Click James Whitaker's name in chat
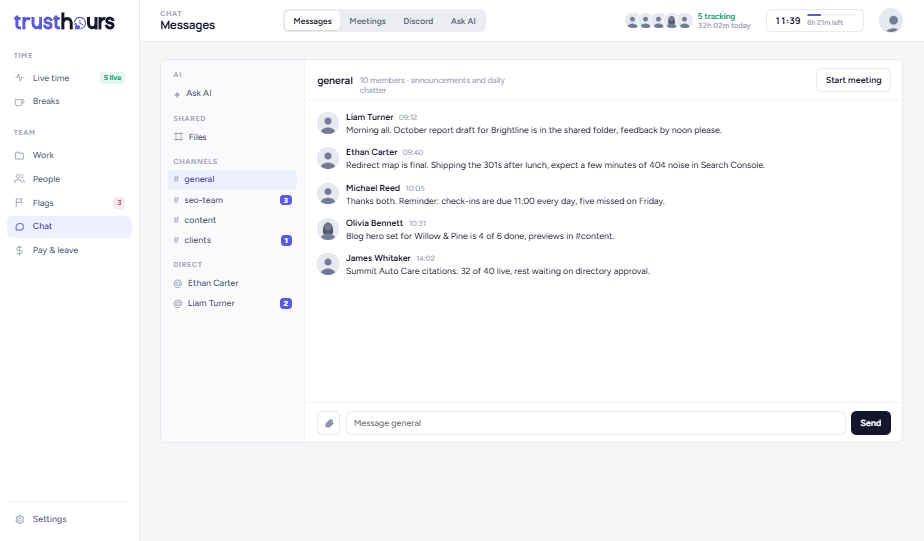 pos(378,258)
